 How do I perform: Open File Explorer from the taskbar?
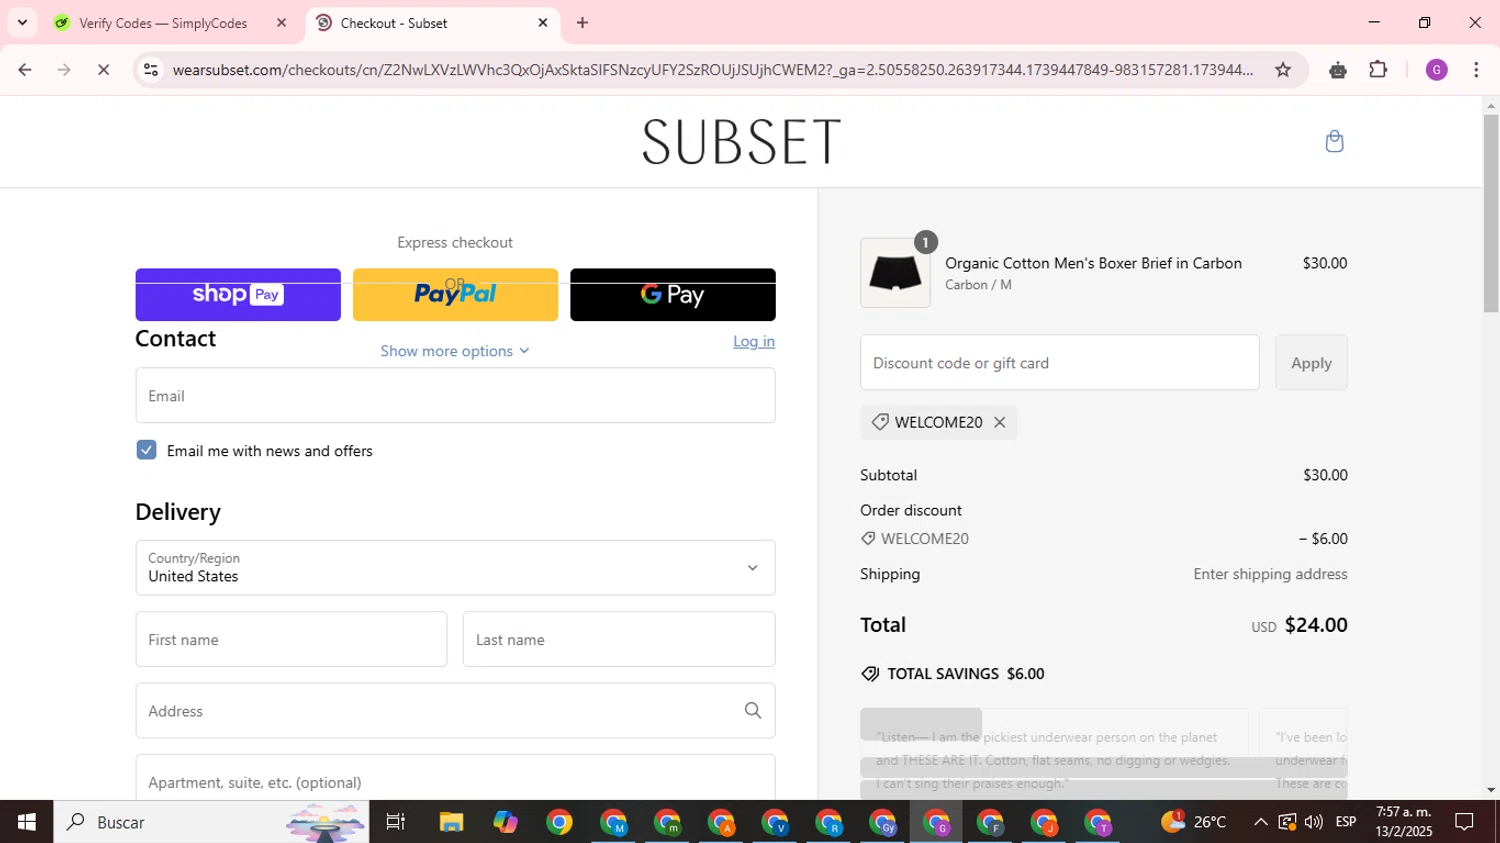[451, 822]
